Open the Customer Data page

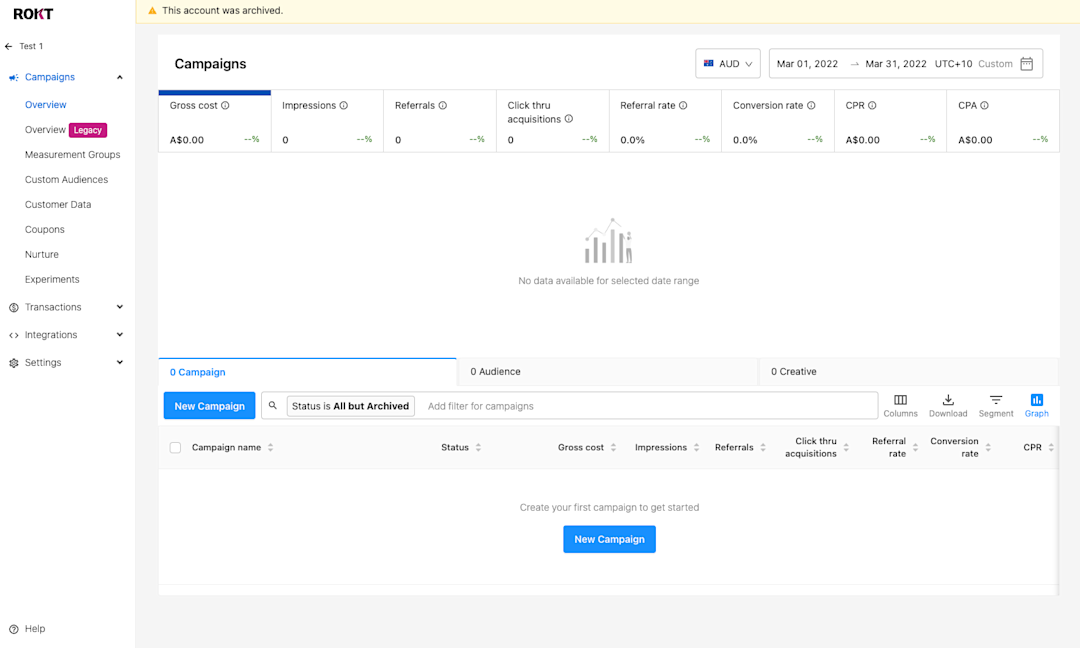click(x=58, y=205)
